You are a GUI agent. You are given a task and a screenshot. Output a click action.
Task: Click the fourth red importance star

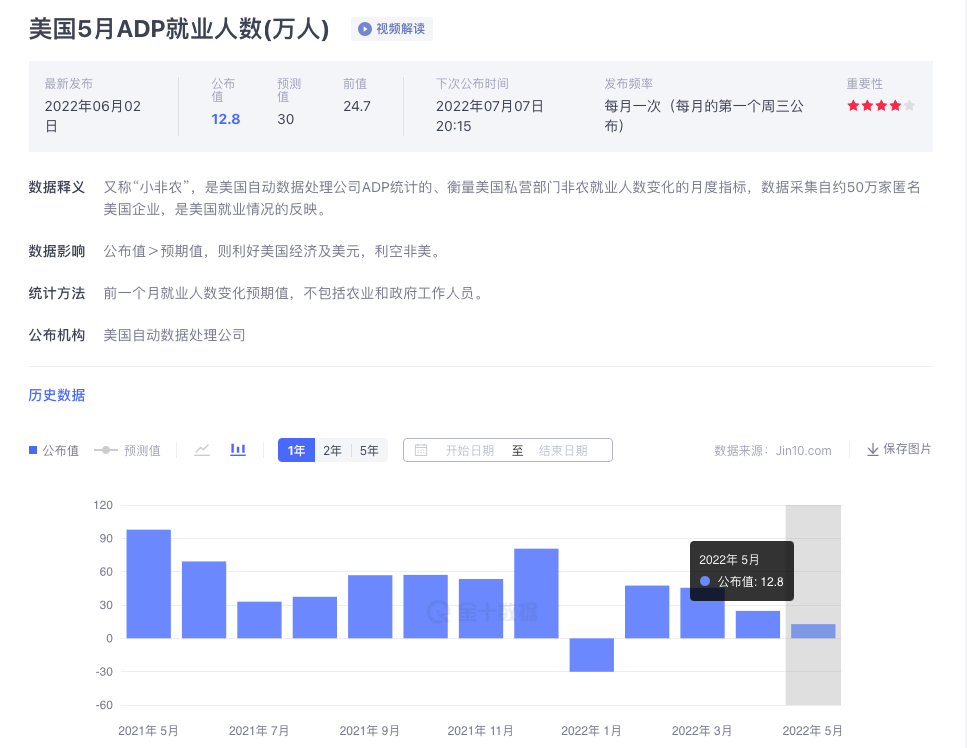pos(895,105)
